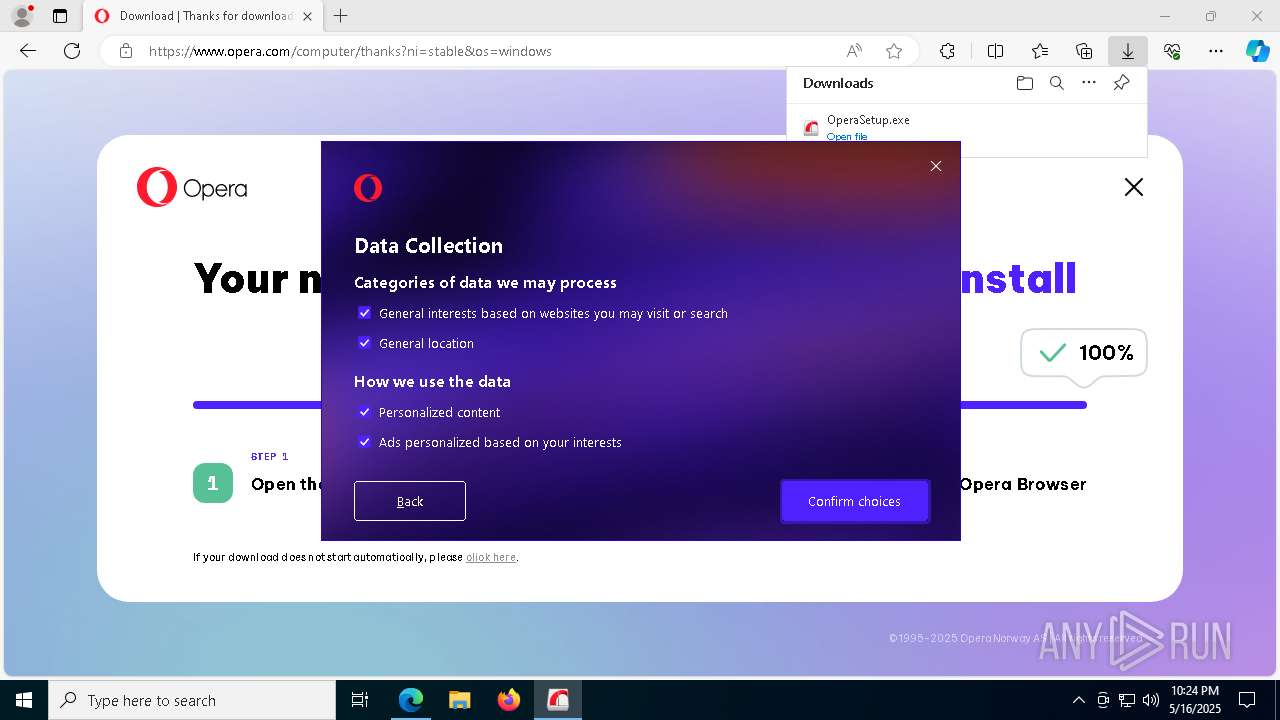
Task: Toggle the Personalized content checkbox
Action: click(x=365, y=412)
